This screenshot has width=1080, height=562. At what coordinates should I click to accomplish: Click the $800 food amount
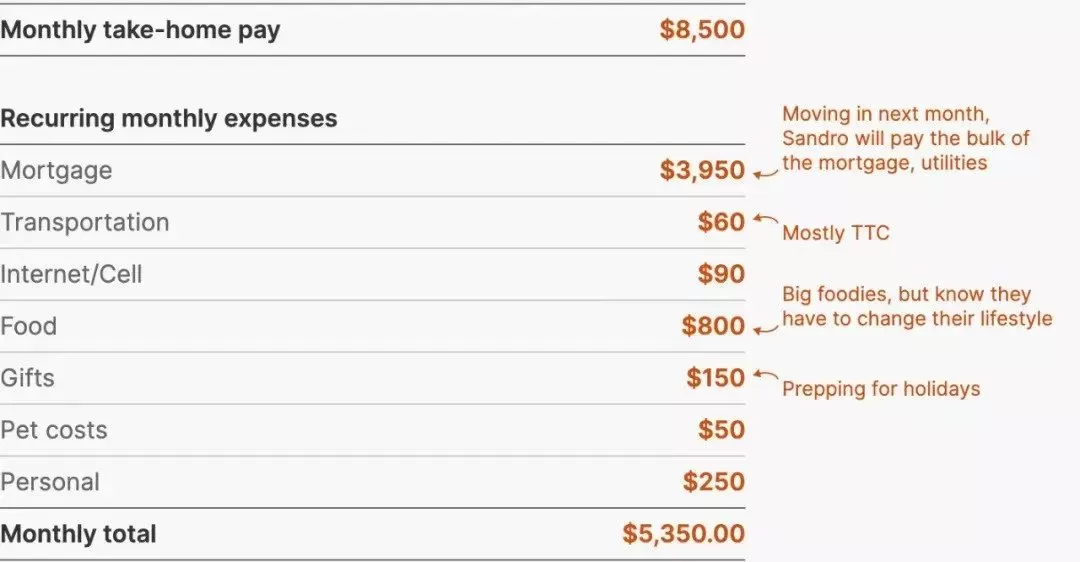(x=713, y=326)
